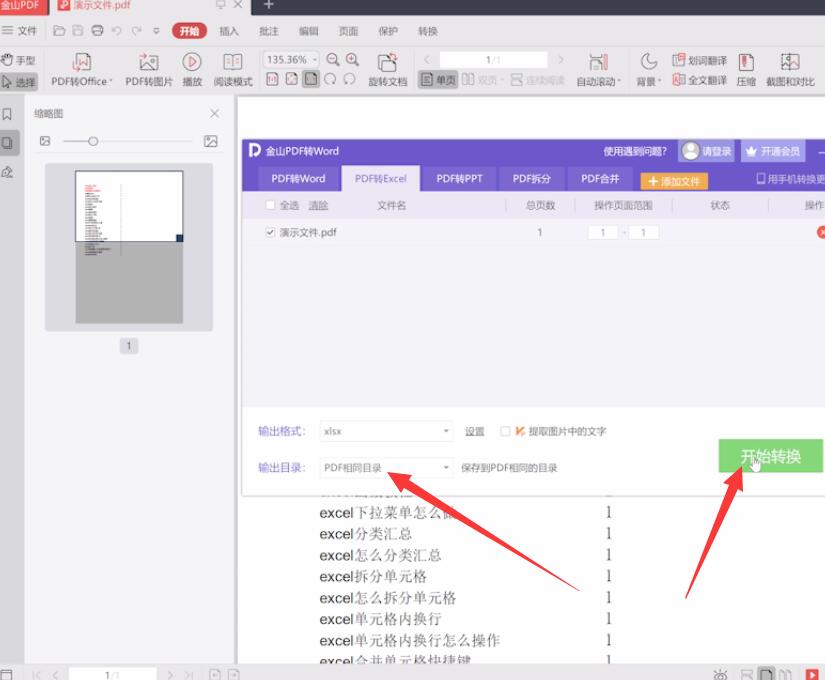Open the 输出格式 xlsx dropdown
The height and width of the screenshot is (680, 825).
point(386,431)
